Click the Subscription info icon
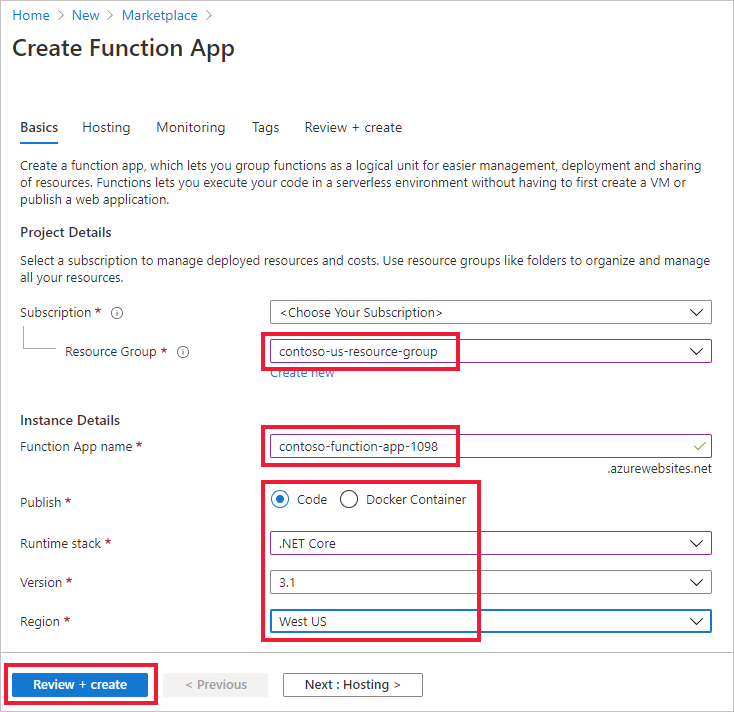 (x=117, y=313)
